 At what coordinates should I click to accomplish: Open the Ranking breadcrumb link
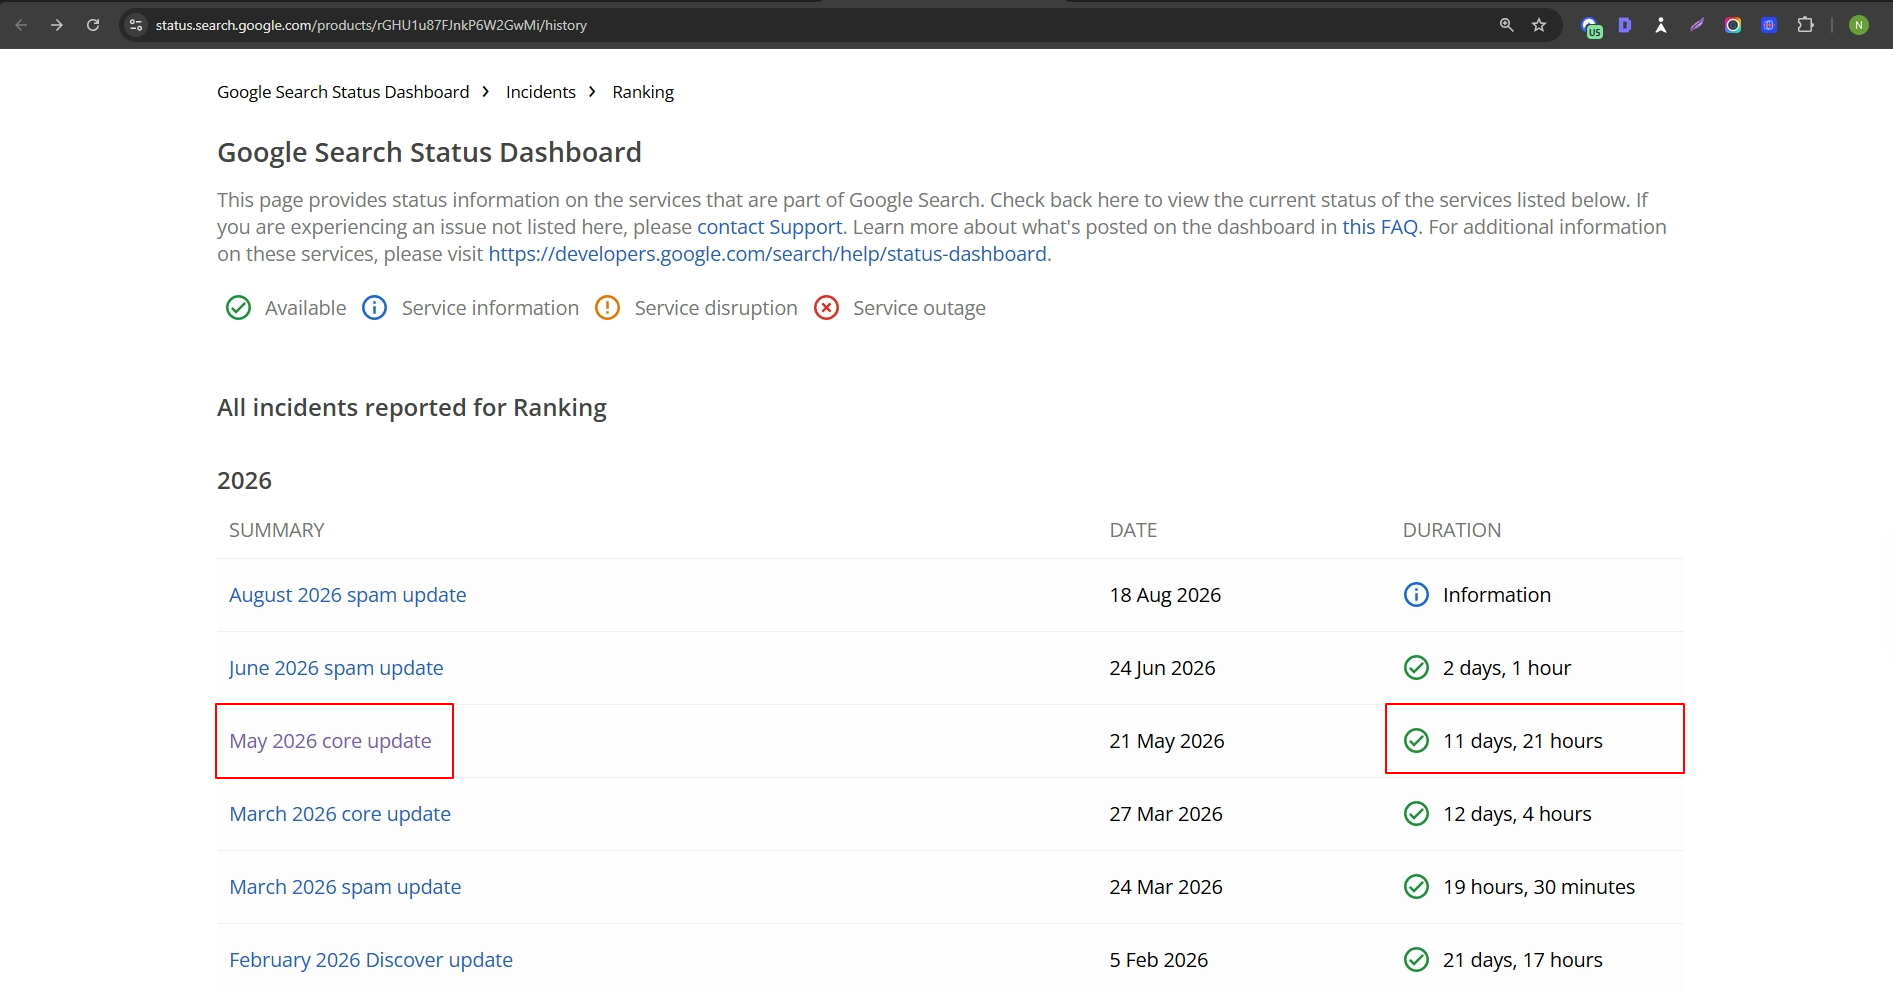643,92
